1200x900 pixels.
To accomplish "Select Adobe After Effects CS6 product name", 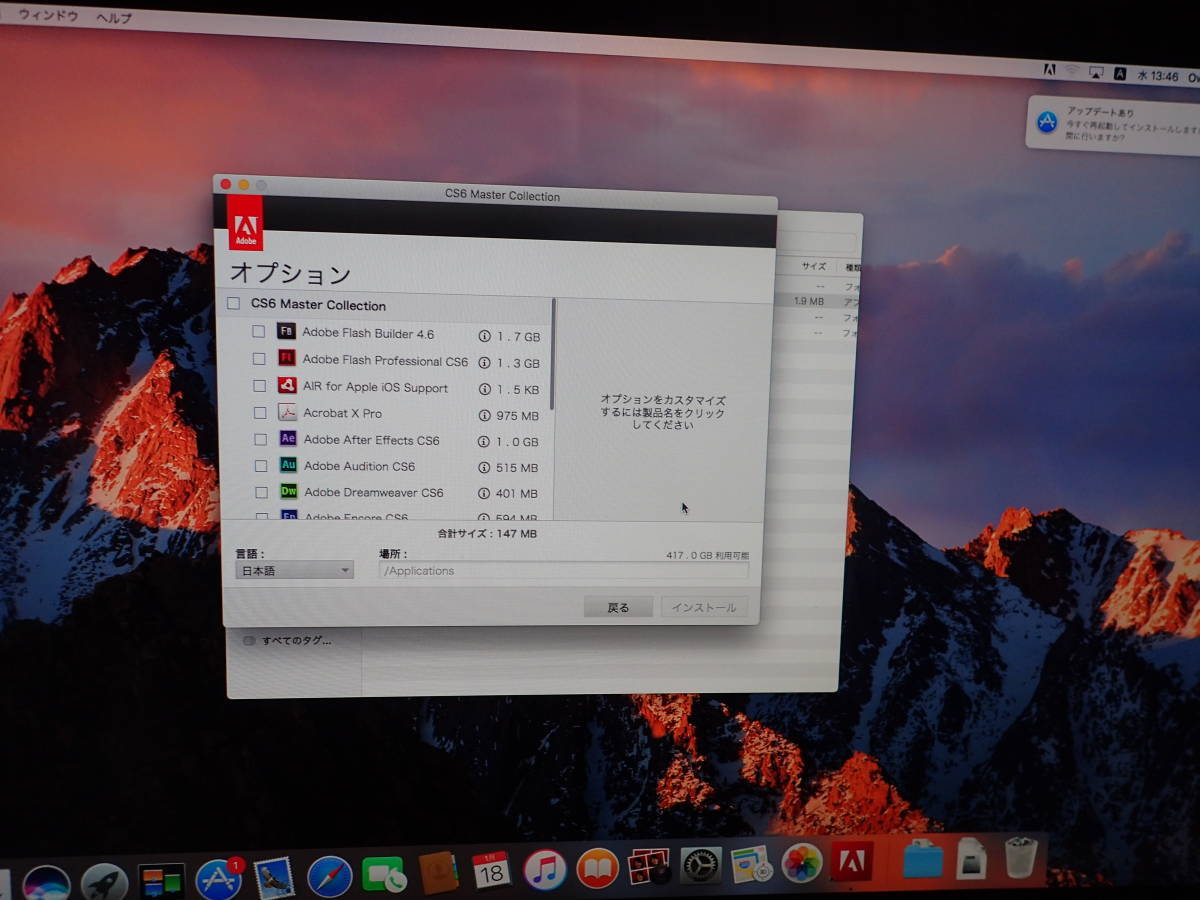I will tap(371, 440).
